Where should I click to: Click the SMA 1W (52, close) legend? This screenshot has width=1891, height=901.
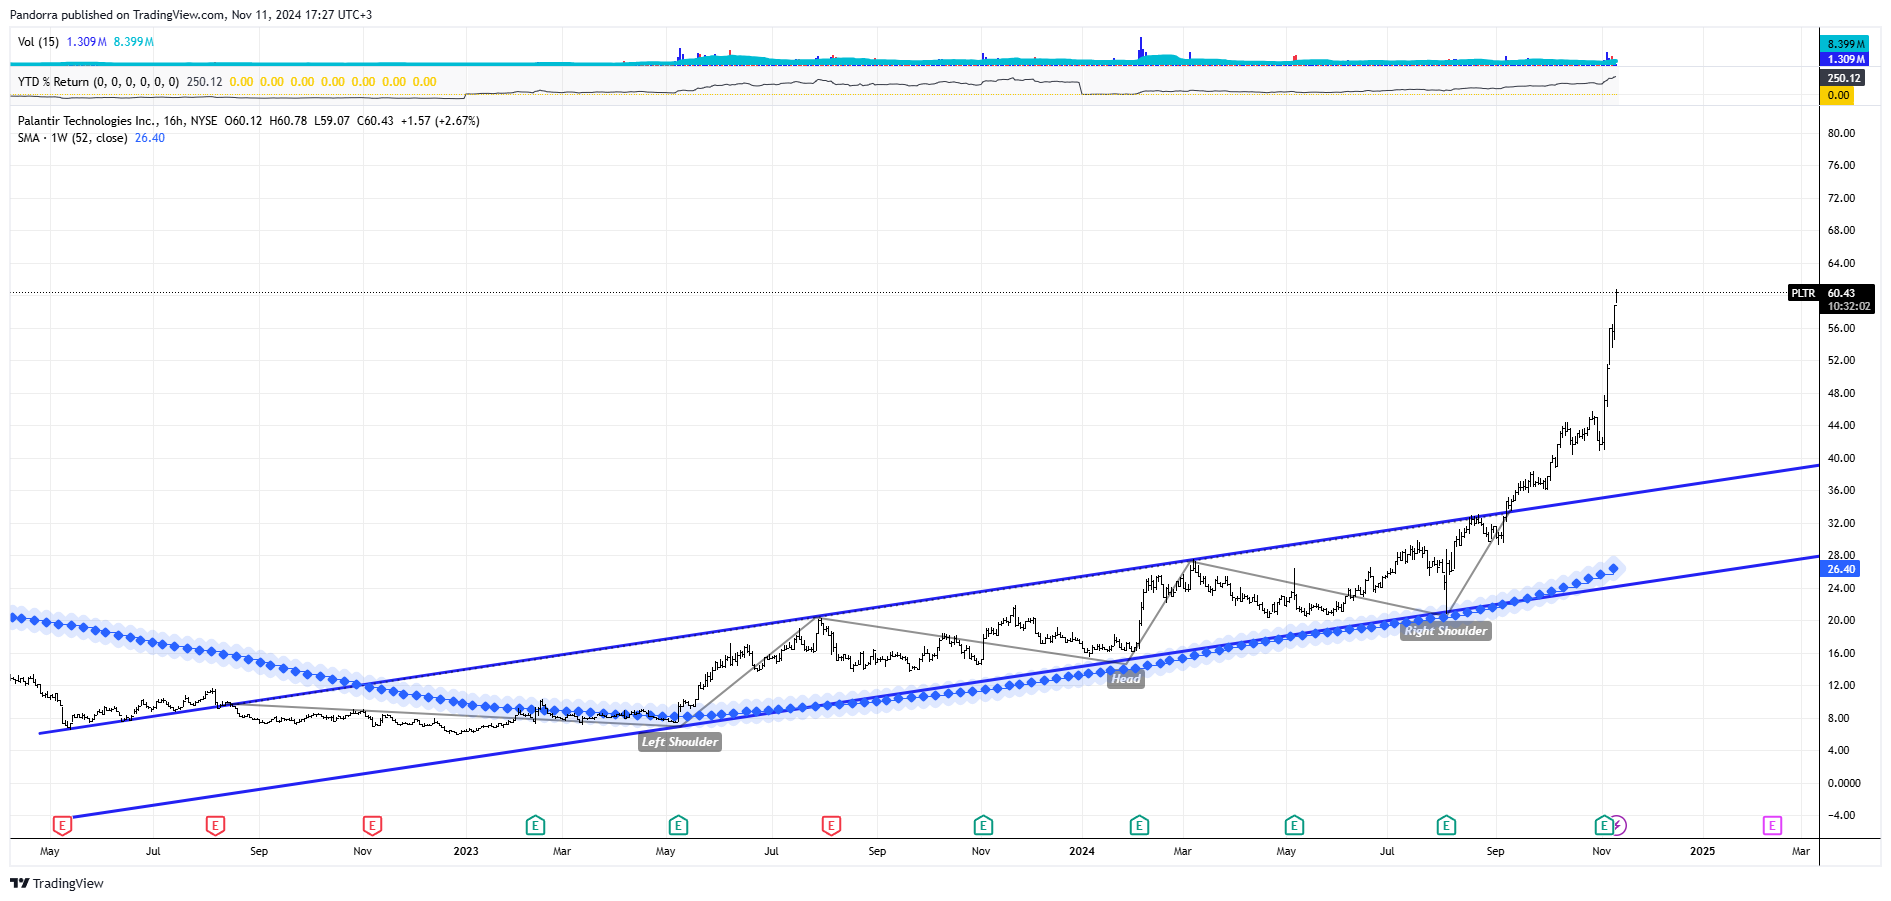72,138
